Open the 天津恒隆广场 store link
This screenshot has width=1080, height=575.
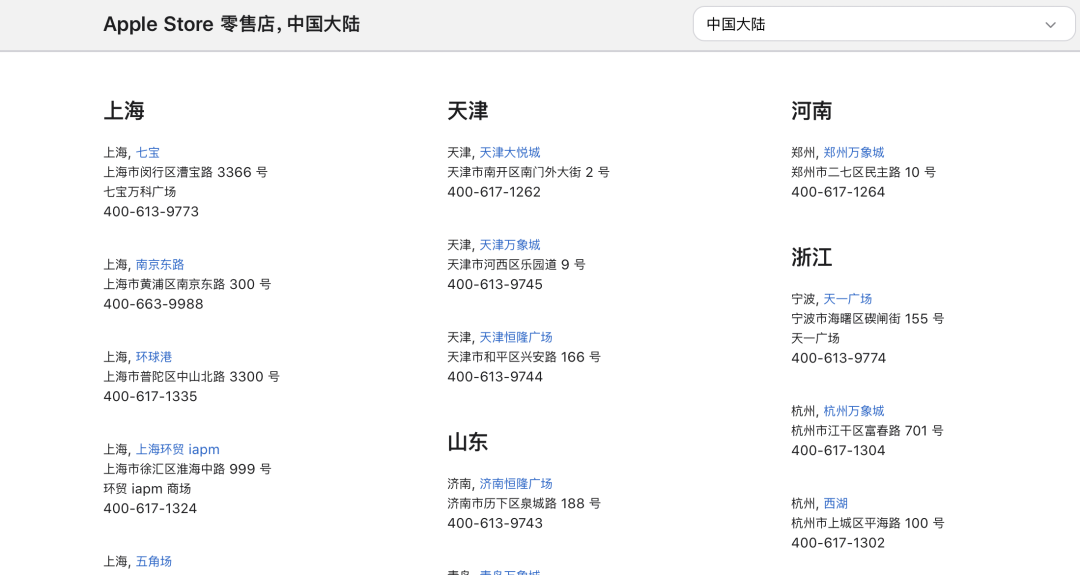pos(516,337)
